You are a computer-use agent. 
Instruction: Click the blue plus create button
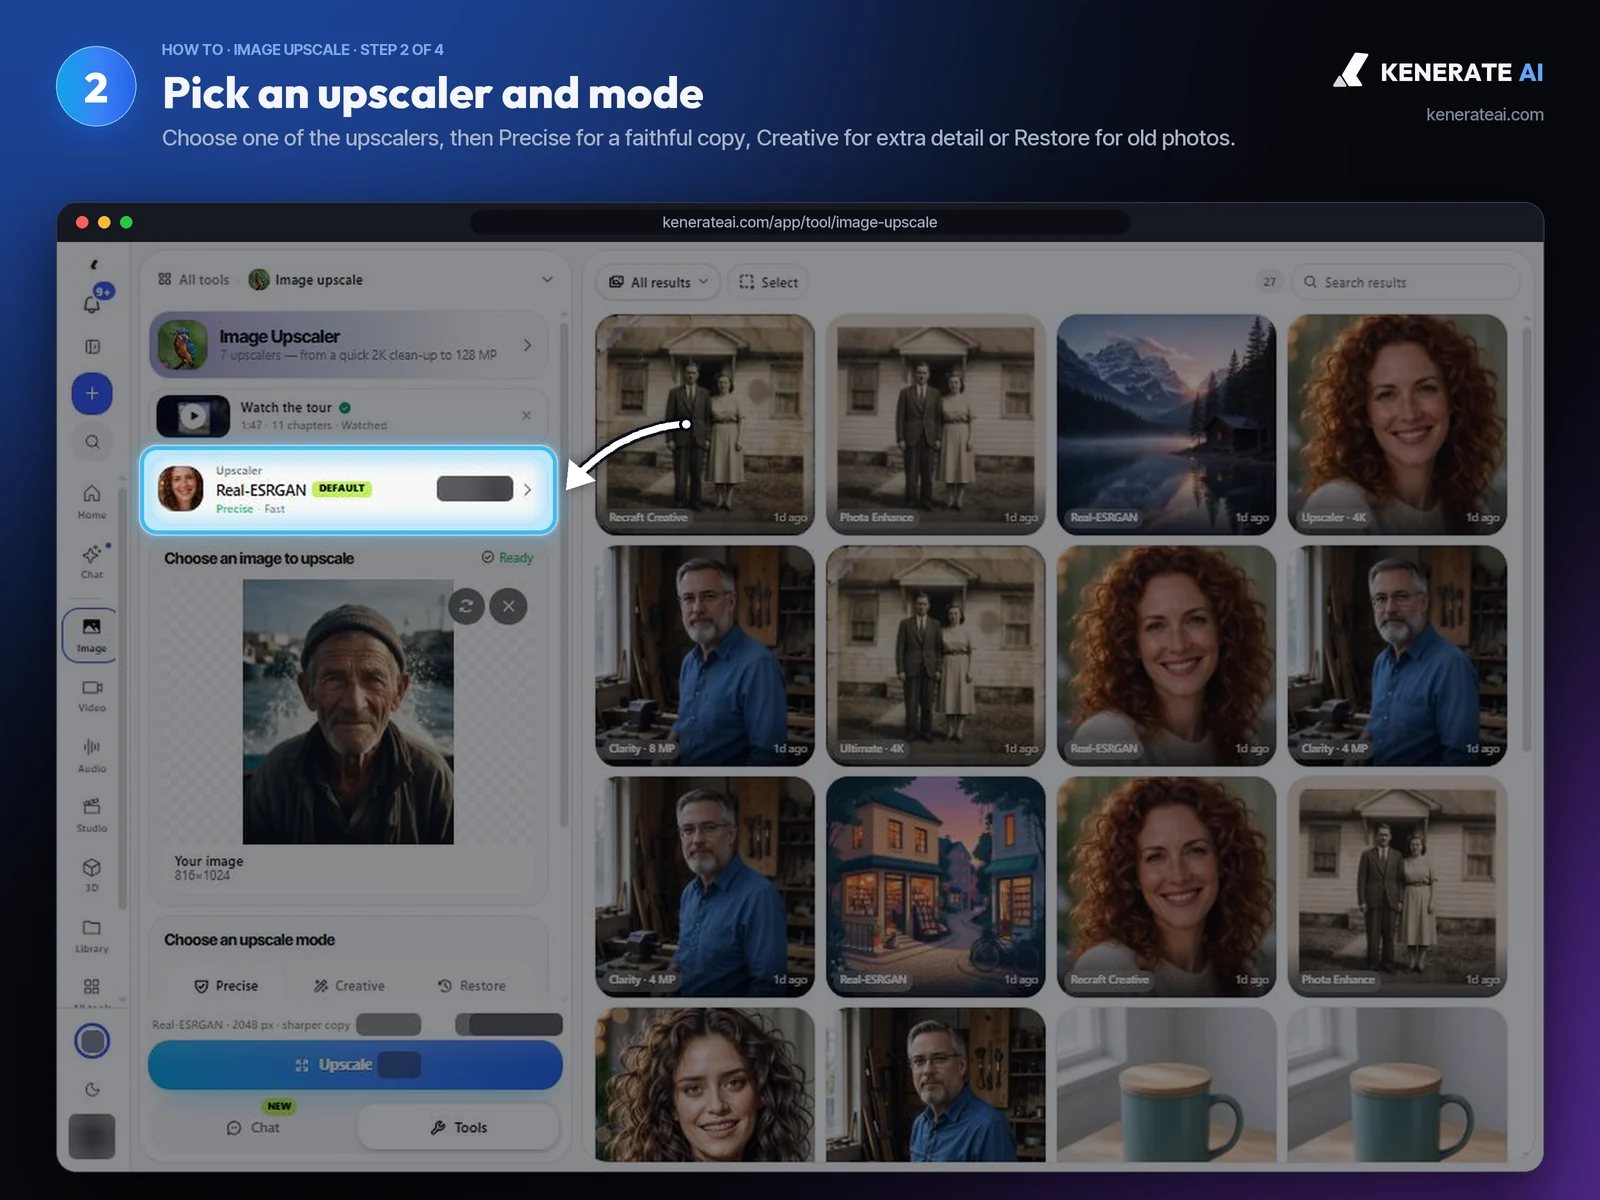pyautogui.click(x=92, y=393)
